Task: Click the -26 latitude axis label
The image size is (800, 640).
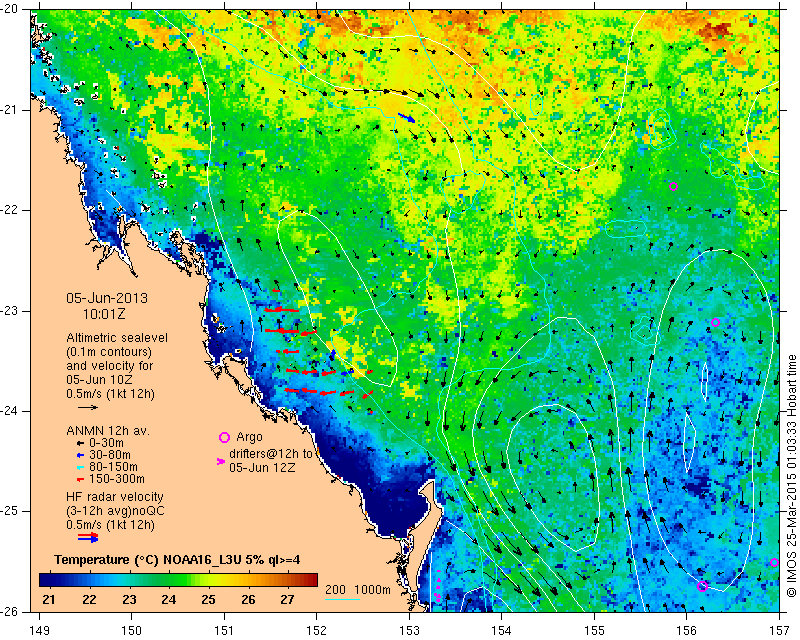Action: click(9, 611)
